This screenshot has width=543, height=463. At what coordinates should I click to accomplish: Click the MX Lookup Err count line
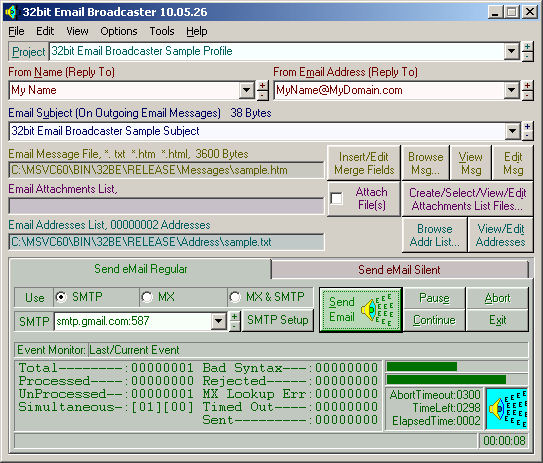click(x=290, y=394)
